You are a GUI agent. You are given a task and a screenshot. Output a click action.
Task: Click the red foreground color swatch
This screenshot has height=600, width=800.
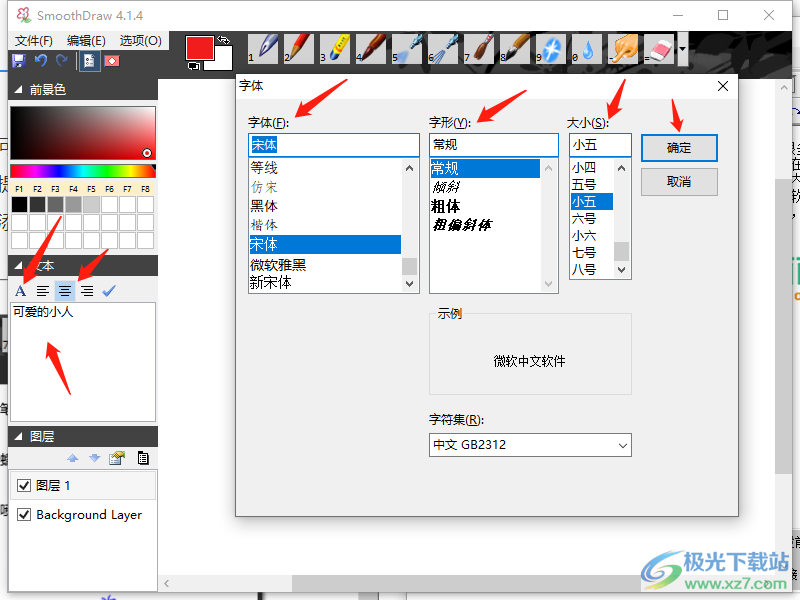click(199, 48)
